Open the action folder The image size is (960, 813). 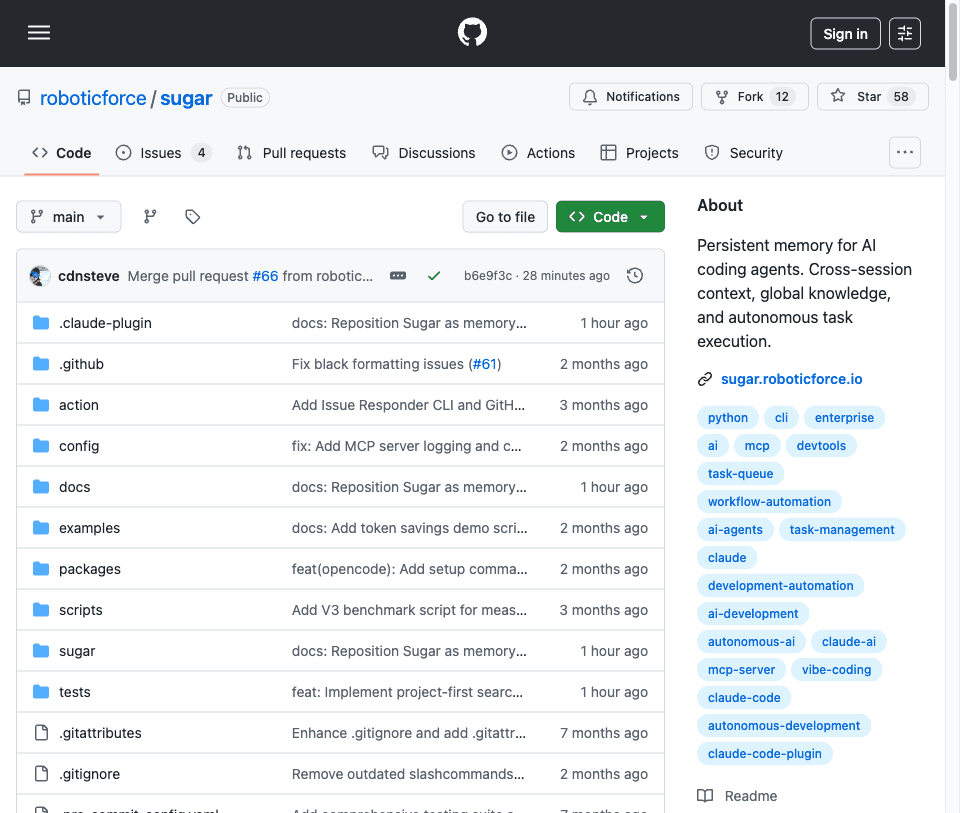click(79, 405)
